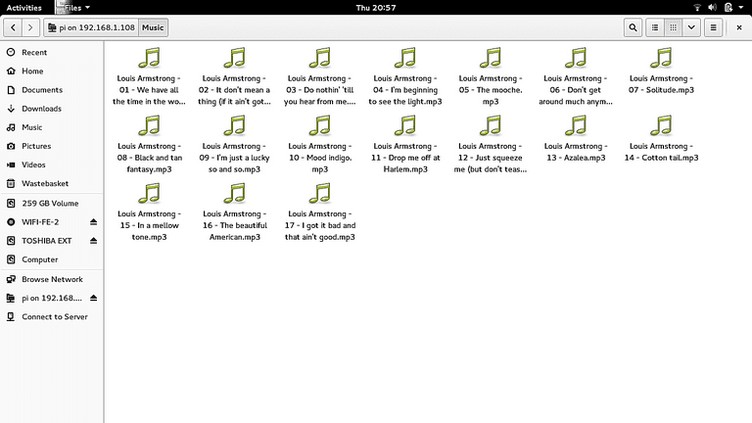This screenshot has width=752, height=423.
Task: Select track 04 I'm beginning to see the light icon
Action: (405, 58)
